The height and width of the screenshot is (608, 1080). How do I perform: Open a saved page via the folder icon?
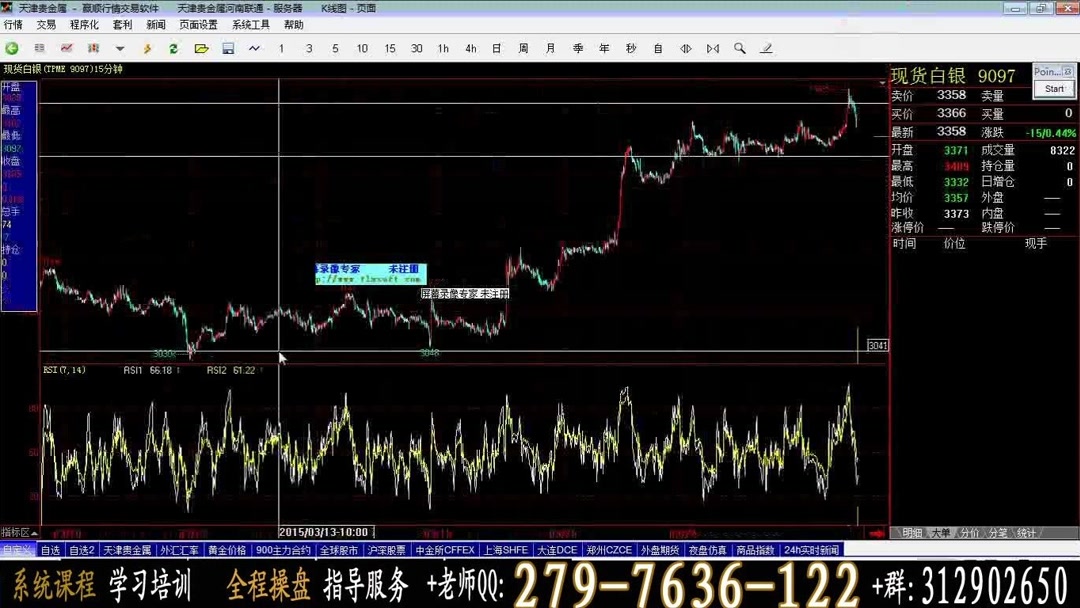[202, 47]
